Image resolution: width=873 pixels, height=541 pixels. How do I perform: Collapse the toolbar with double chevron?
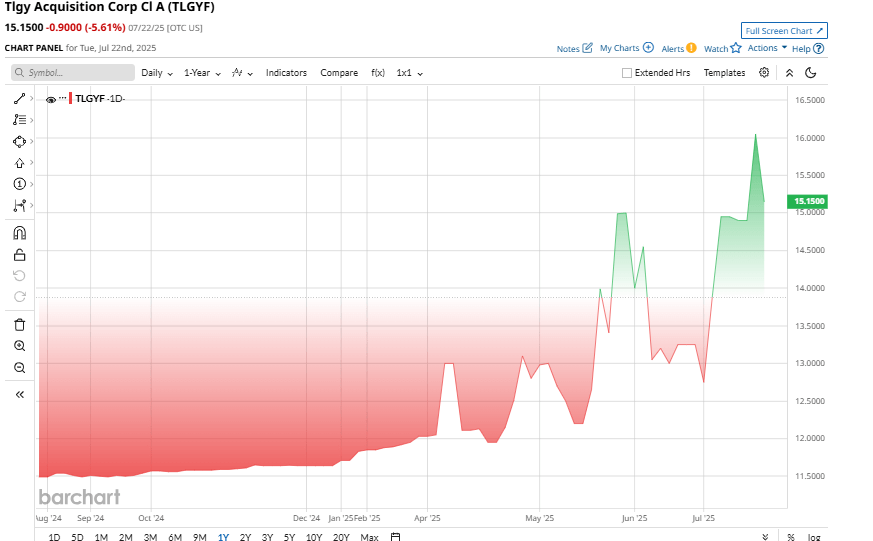coord(789,73)
